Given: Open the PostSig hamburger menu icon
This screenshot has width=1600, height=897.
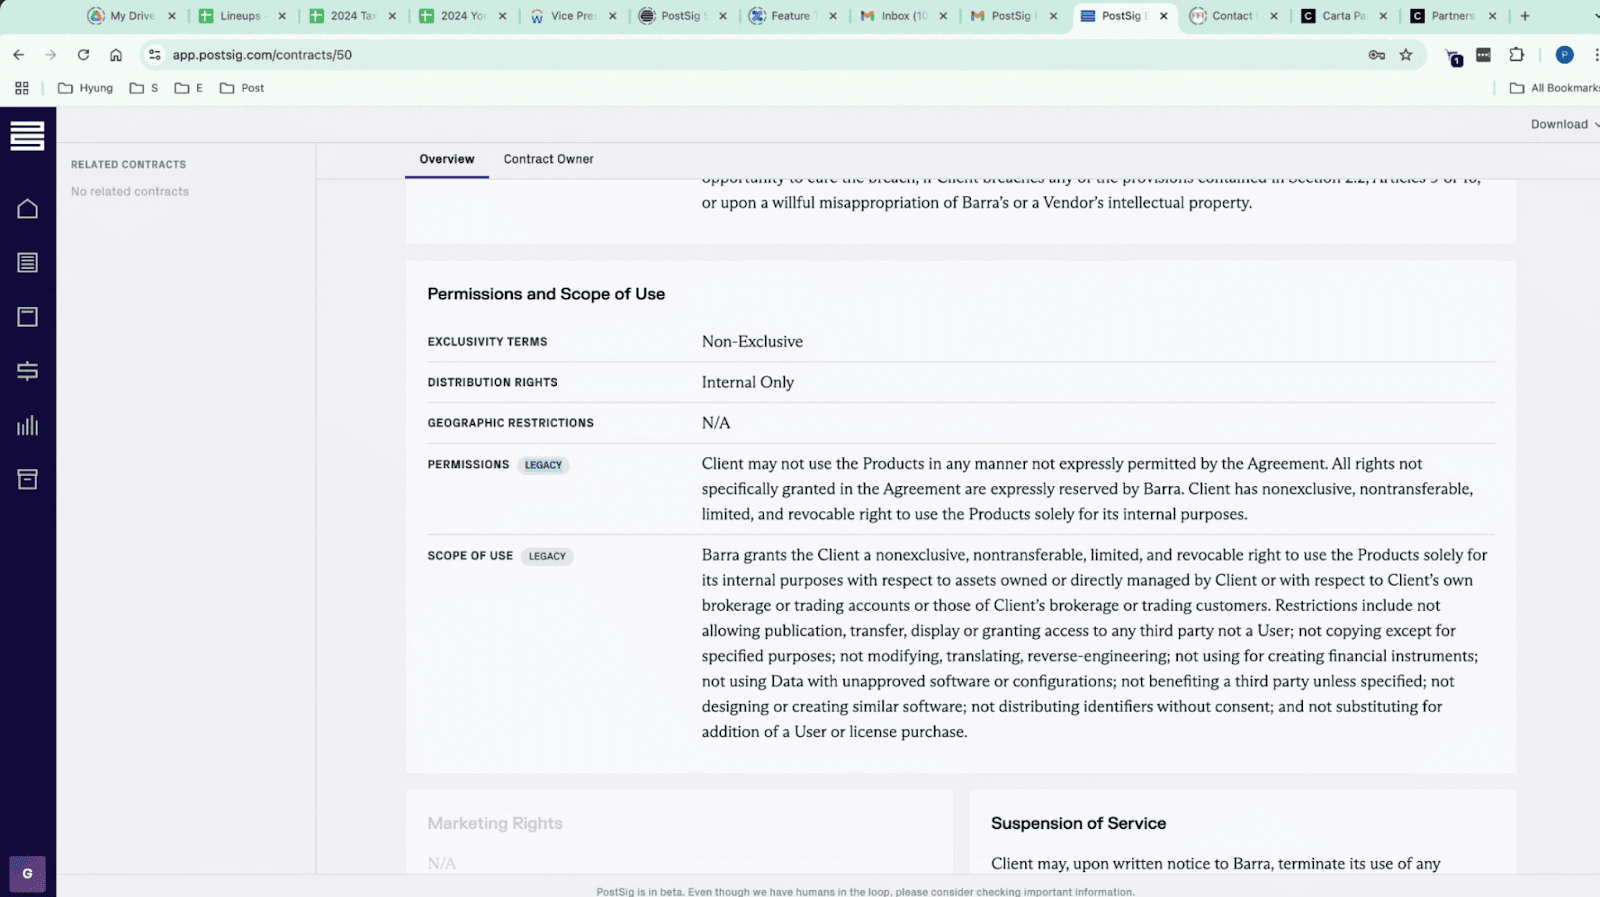Looking at the screenshot, I should [x=27, y=135].
